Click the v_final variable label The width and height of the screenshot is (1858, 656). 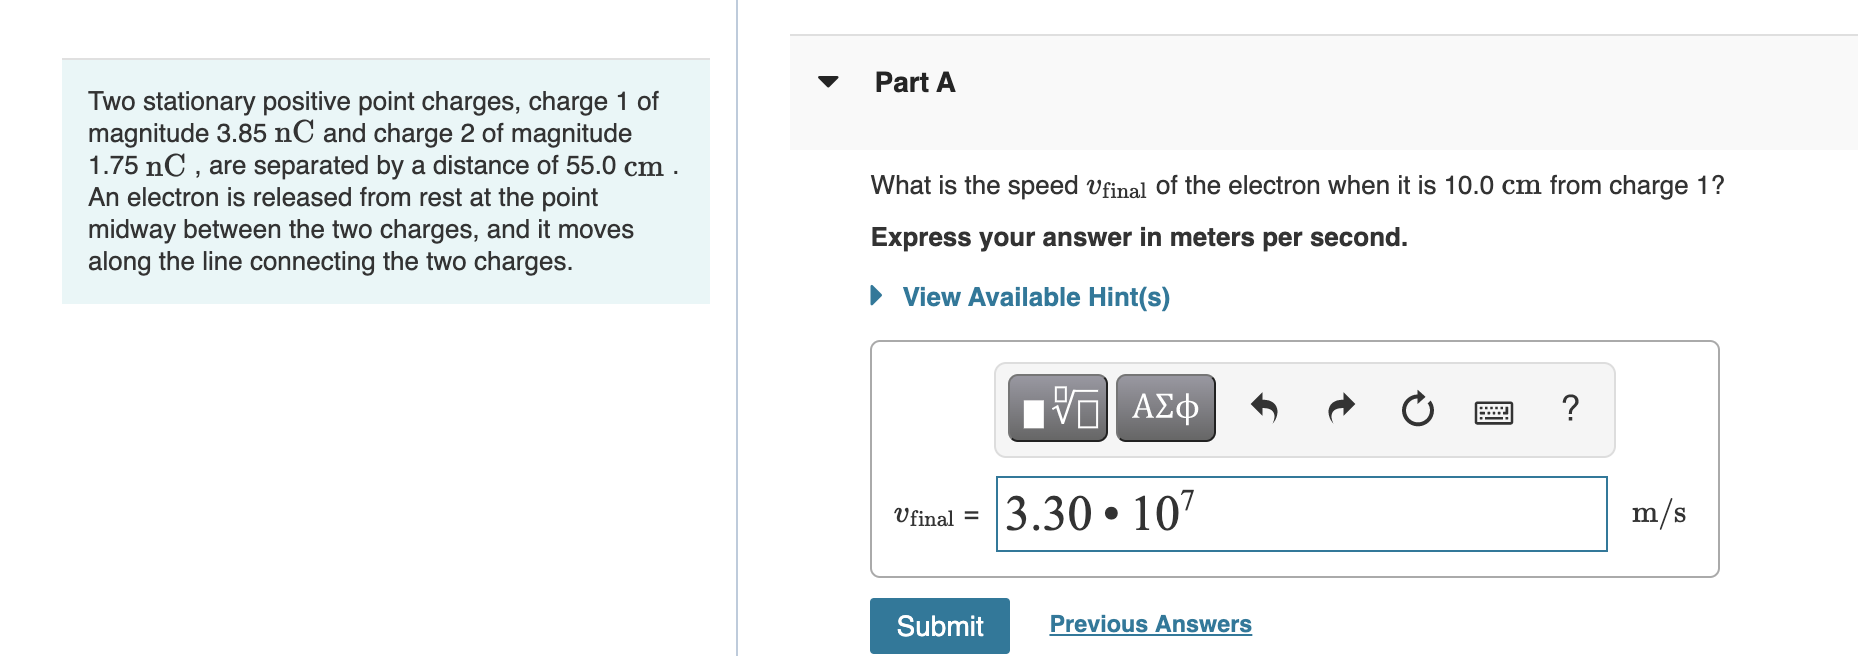(924, 515)
